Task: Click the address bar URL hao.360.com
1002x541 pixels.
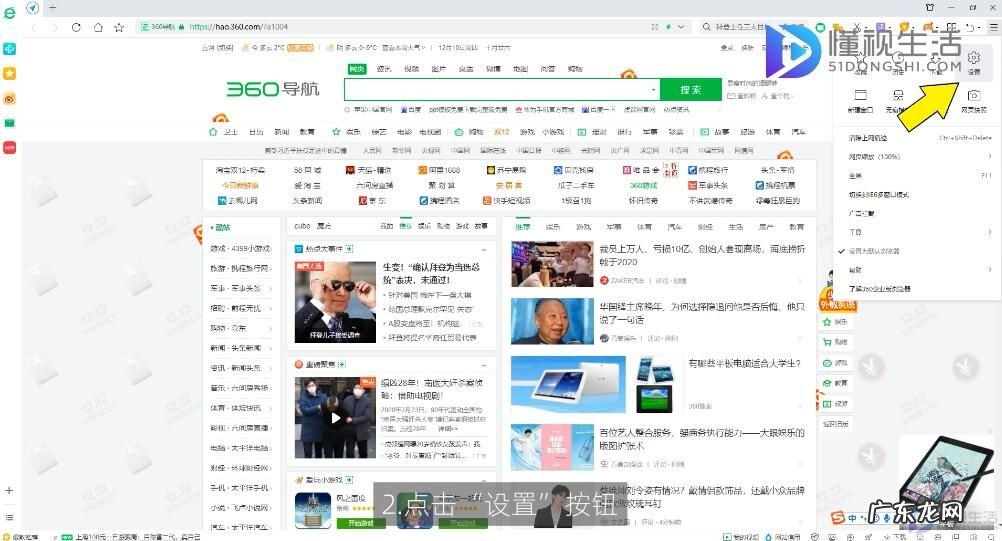Action: click(238, 27)
